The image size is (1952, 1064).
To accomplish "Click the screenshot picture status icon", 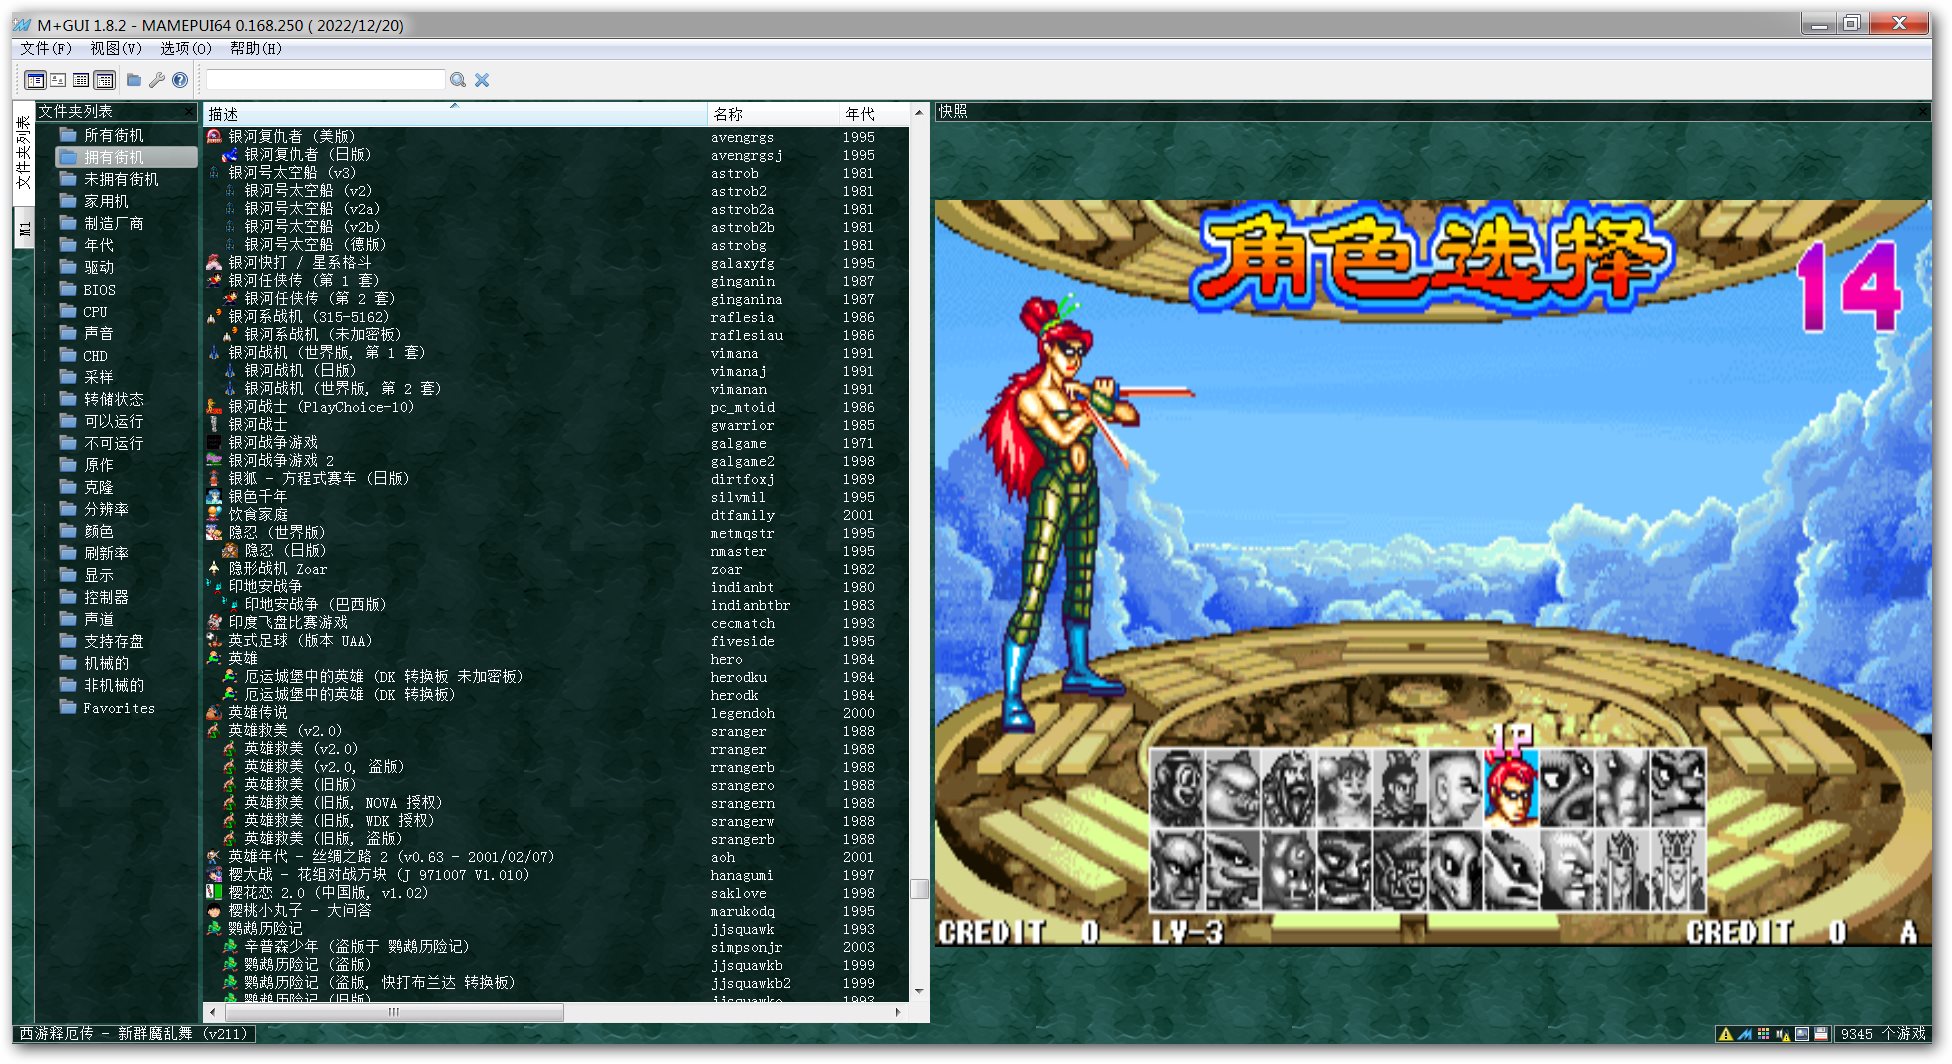I will [x=1802, y=1034].
